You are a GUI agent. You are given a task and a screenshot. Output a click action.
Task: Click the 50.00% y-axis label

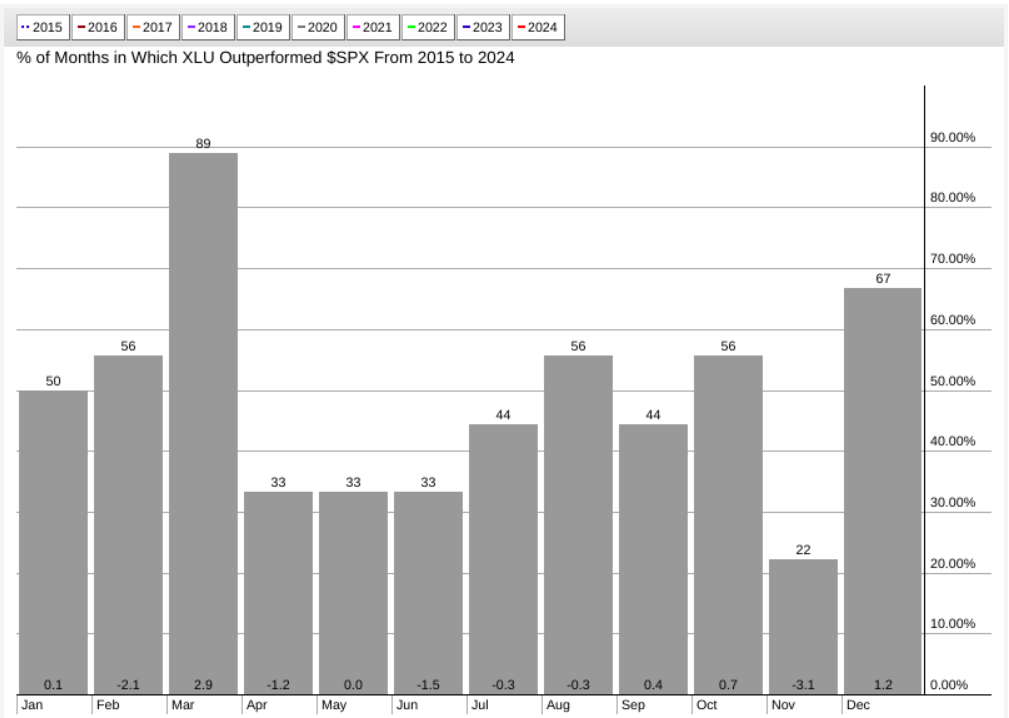(x=952, y=381)
